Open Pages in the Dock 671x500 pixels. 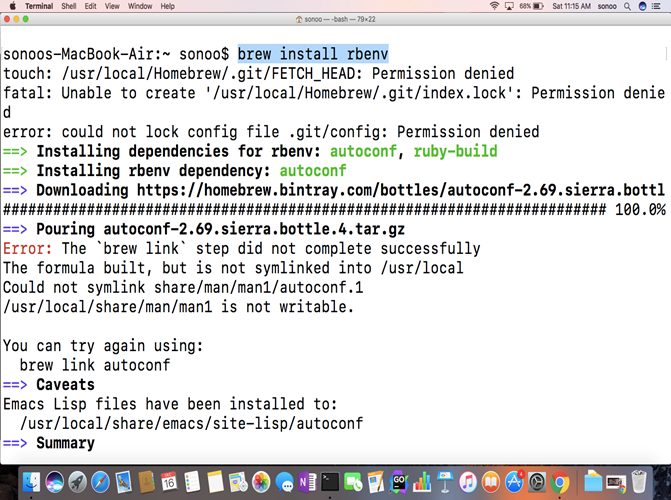(376, 482)
